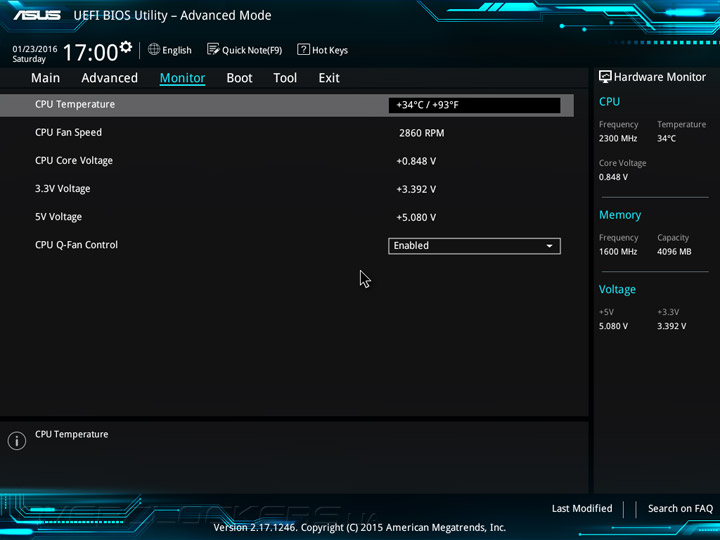
Task: Select the CPU Temperature row label
Action: 75,104
